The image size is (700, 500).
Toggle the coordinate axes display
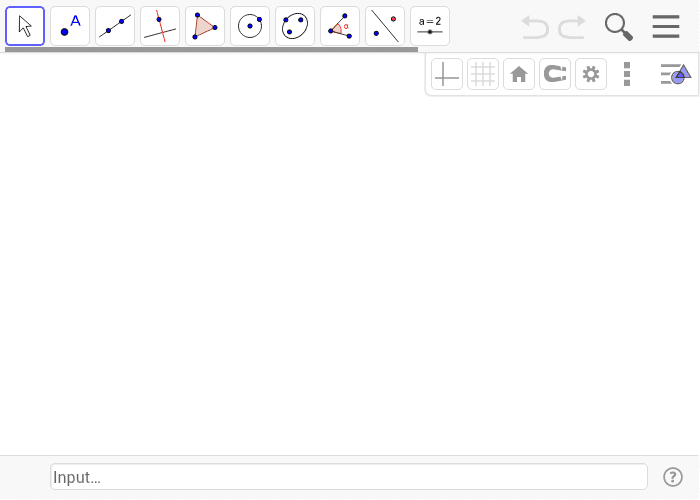pos(447,74)
